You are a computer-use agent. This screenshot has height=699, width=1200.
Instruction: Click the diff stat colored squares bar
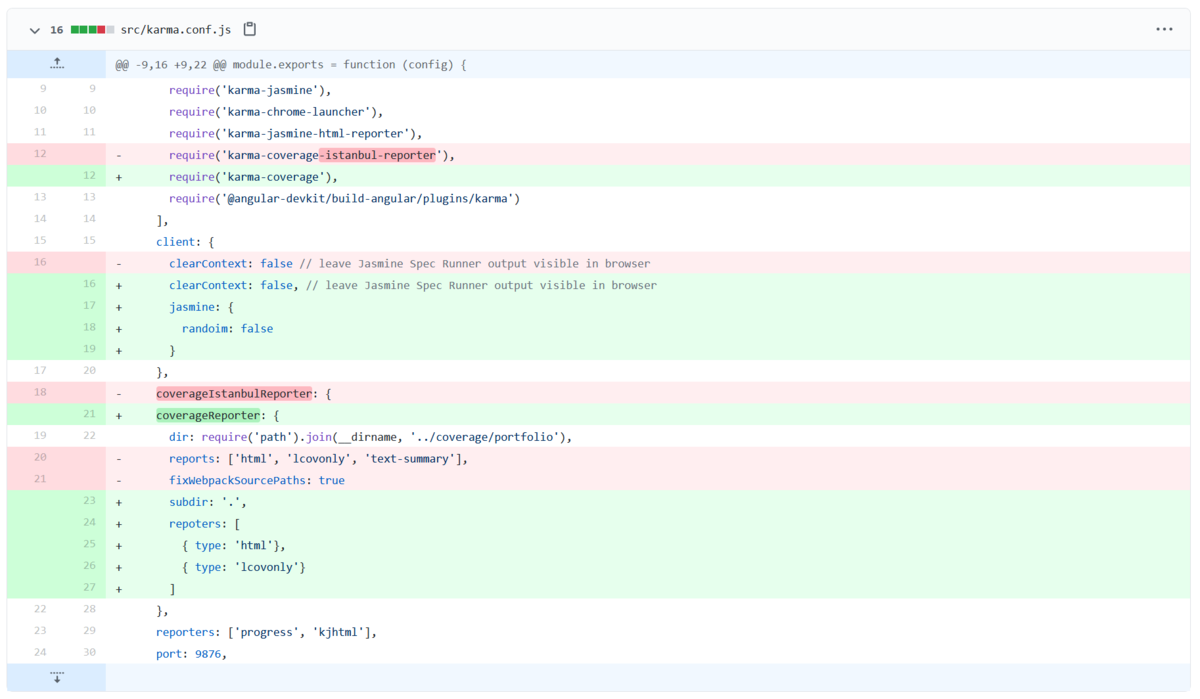coord(92,30)
